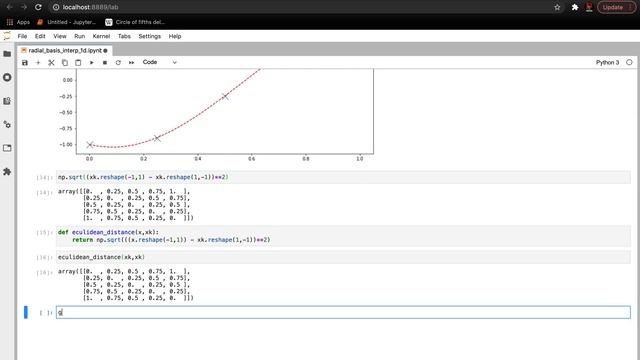Click the JupyterLab logo icon
Viewport: 640px width, 360px height.
coord(7,36)
